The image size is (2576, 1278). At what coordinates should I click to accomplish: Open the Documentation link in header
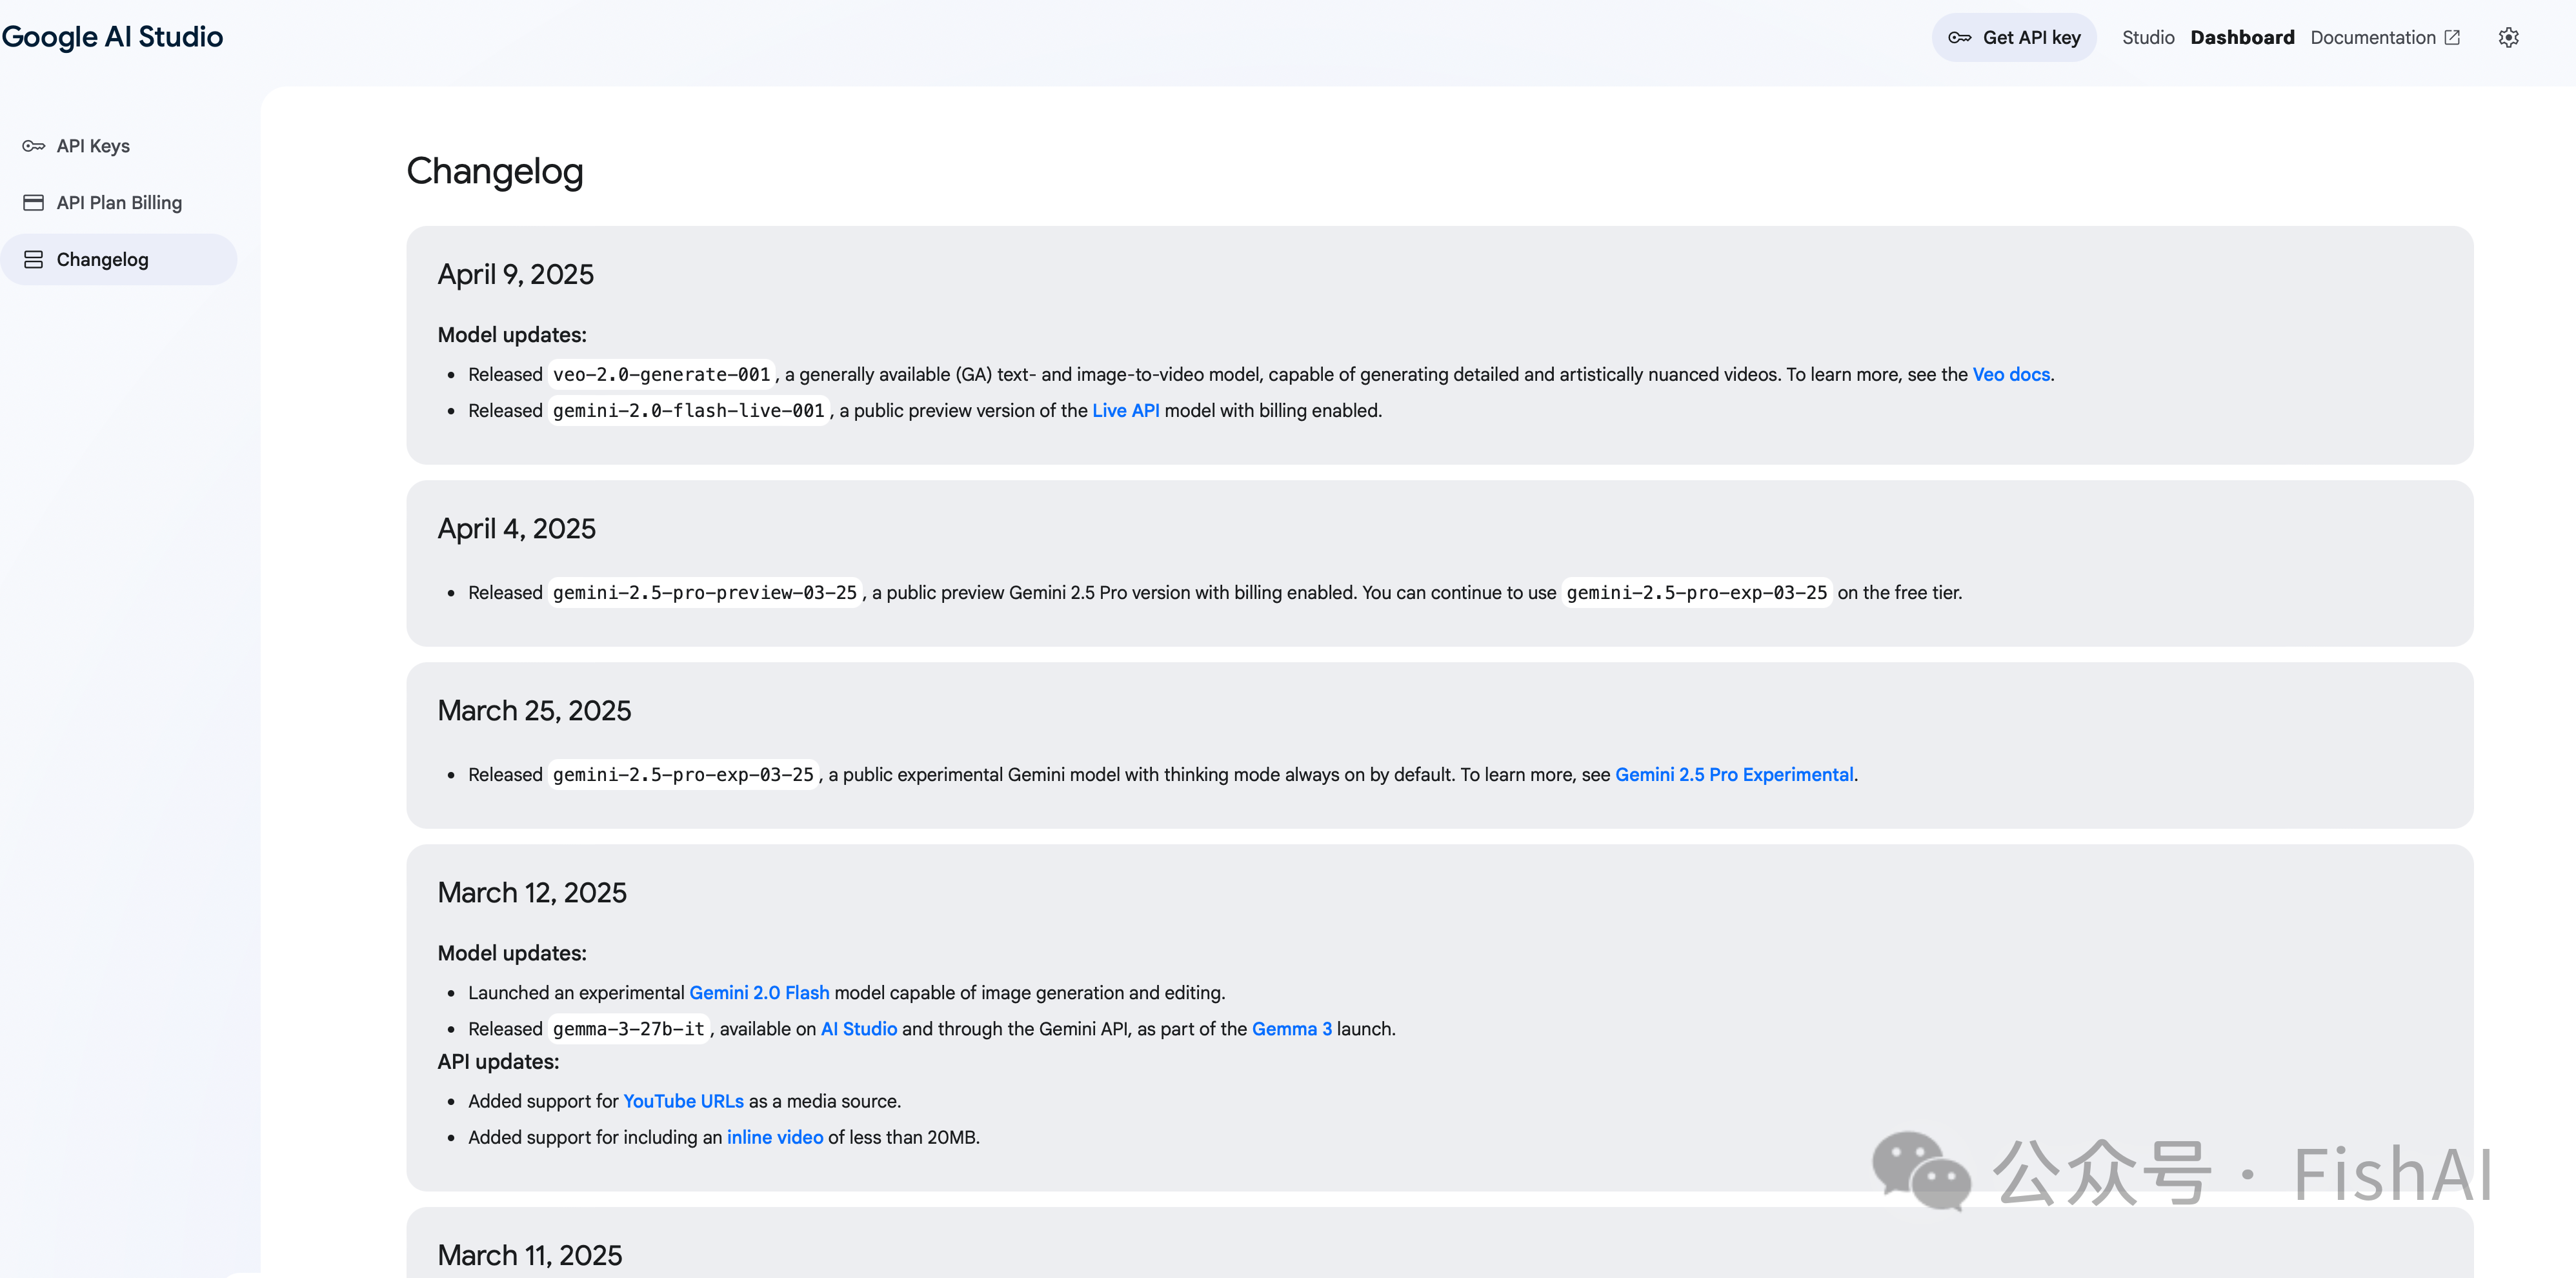pos(2385,38)
